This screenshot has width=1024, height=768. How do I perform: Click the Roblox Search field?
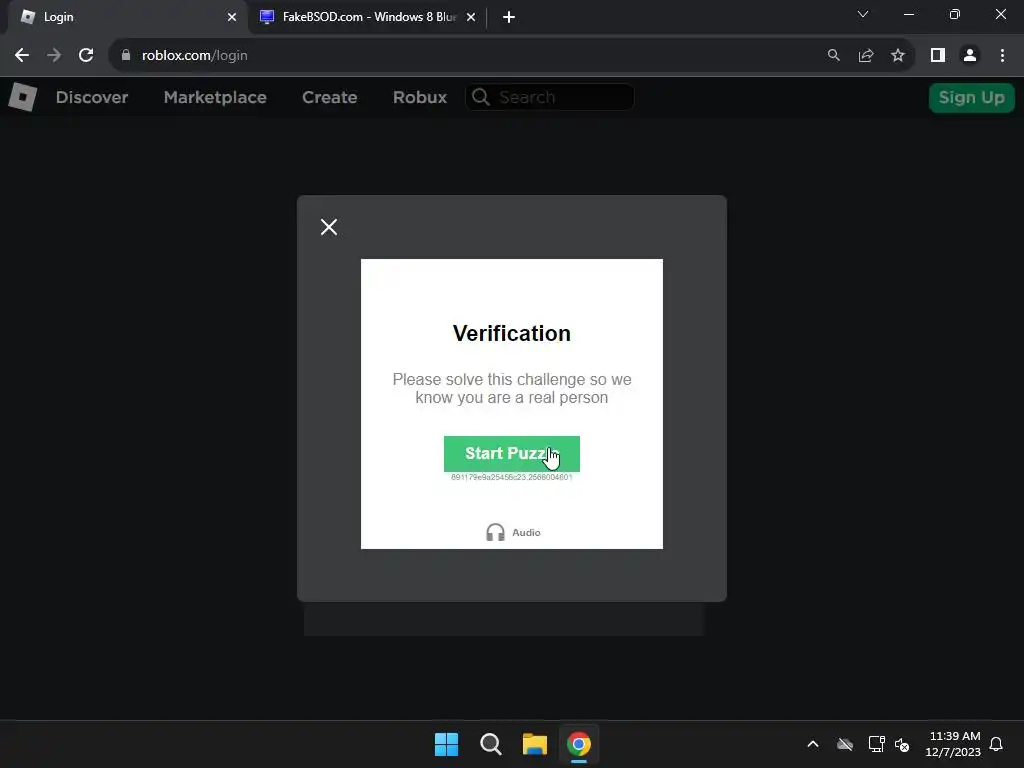[x=549, y=97]
